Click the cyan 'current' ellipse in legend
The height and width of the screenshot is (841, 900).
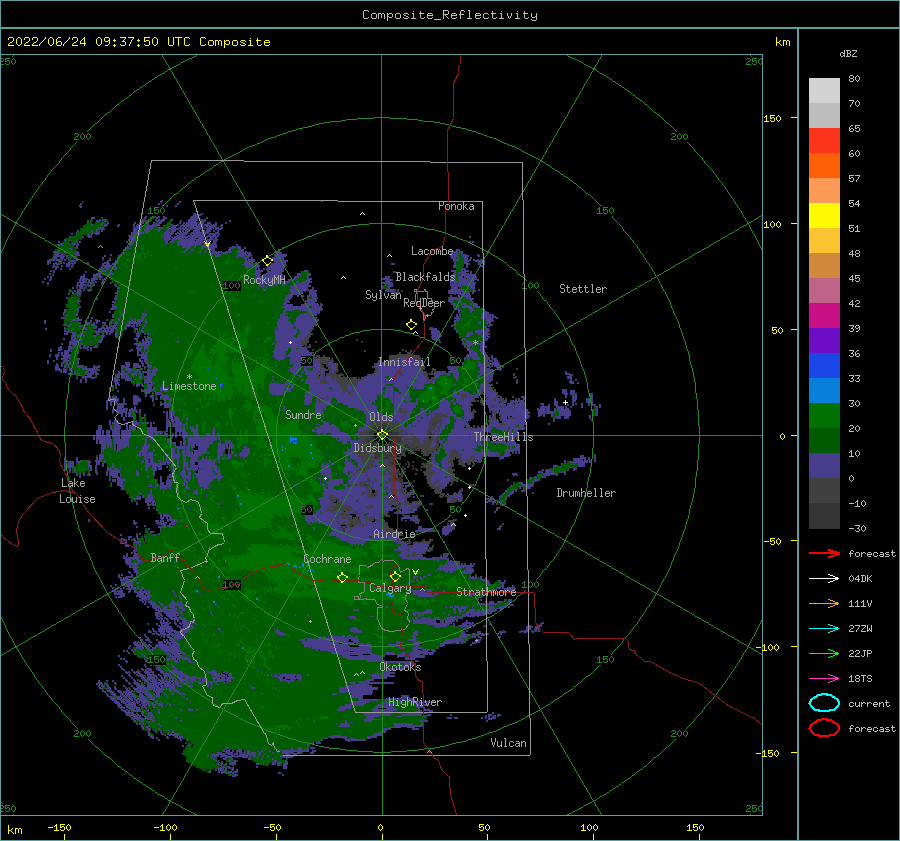click(824, 703)
